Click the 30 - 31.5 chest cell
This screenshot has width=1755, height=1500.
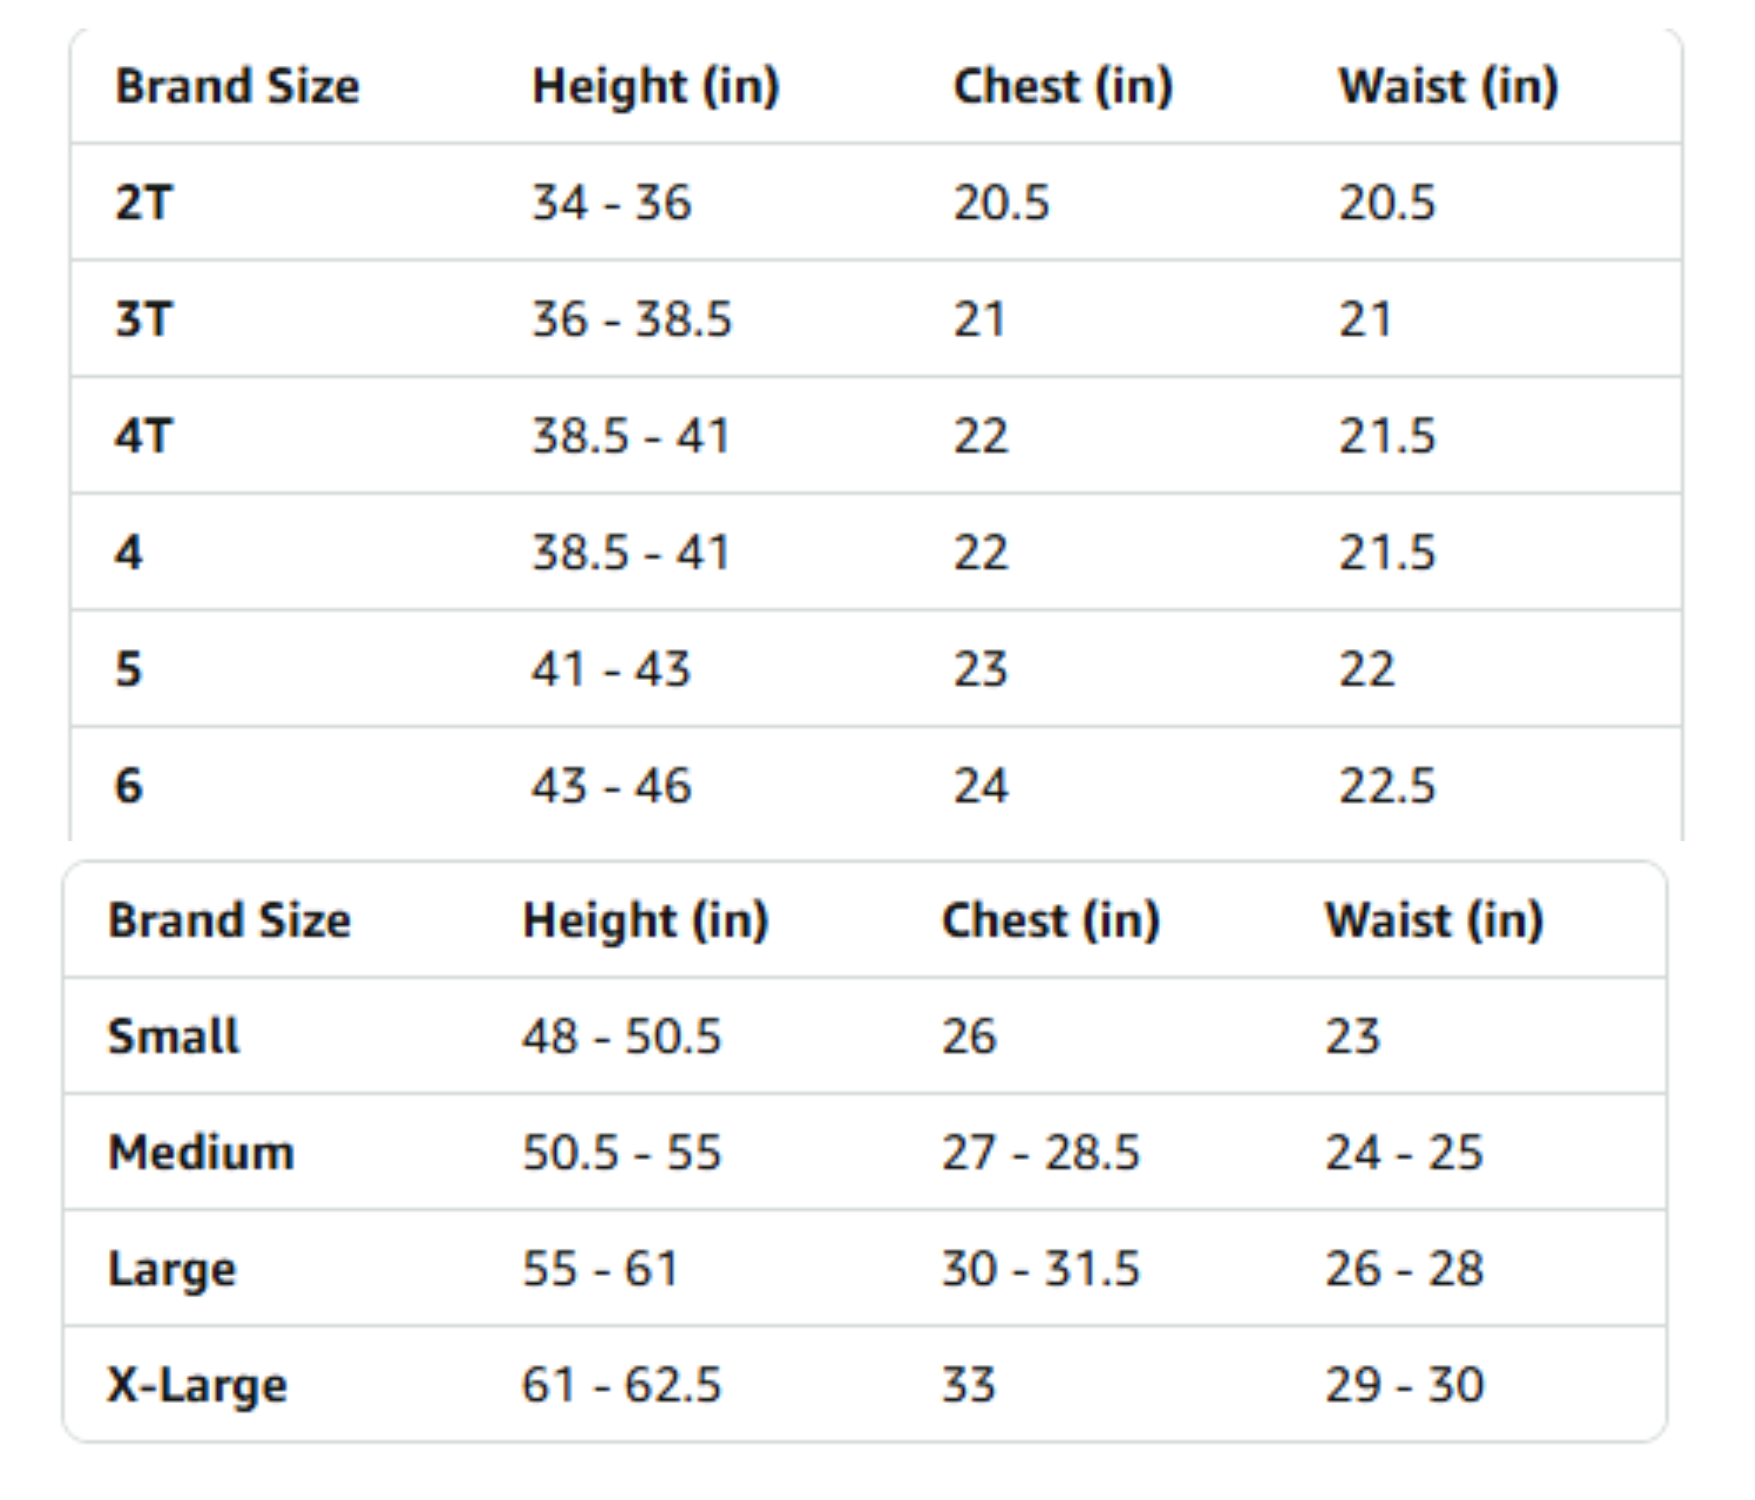[x=1040, y=1269]
